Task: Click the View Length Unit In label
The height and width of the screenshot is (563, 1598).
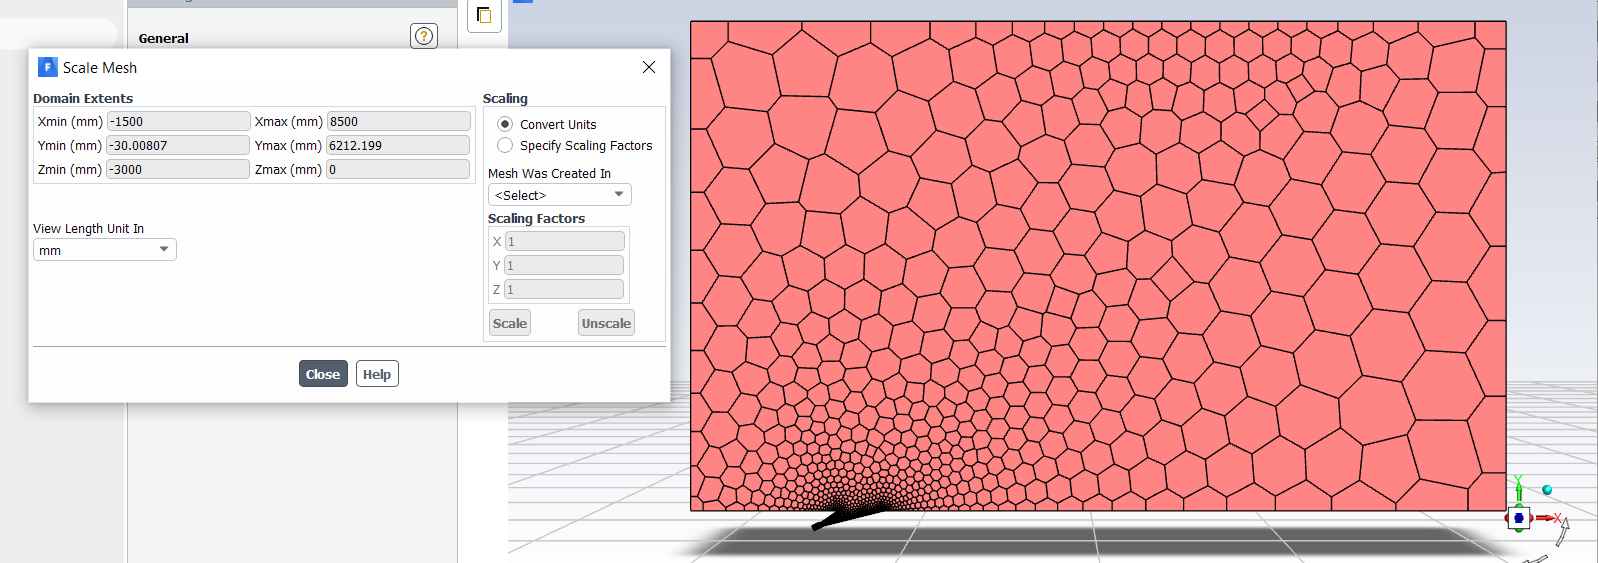Action: pyautogui.click(x=88, y=228)
